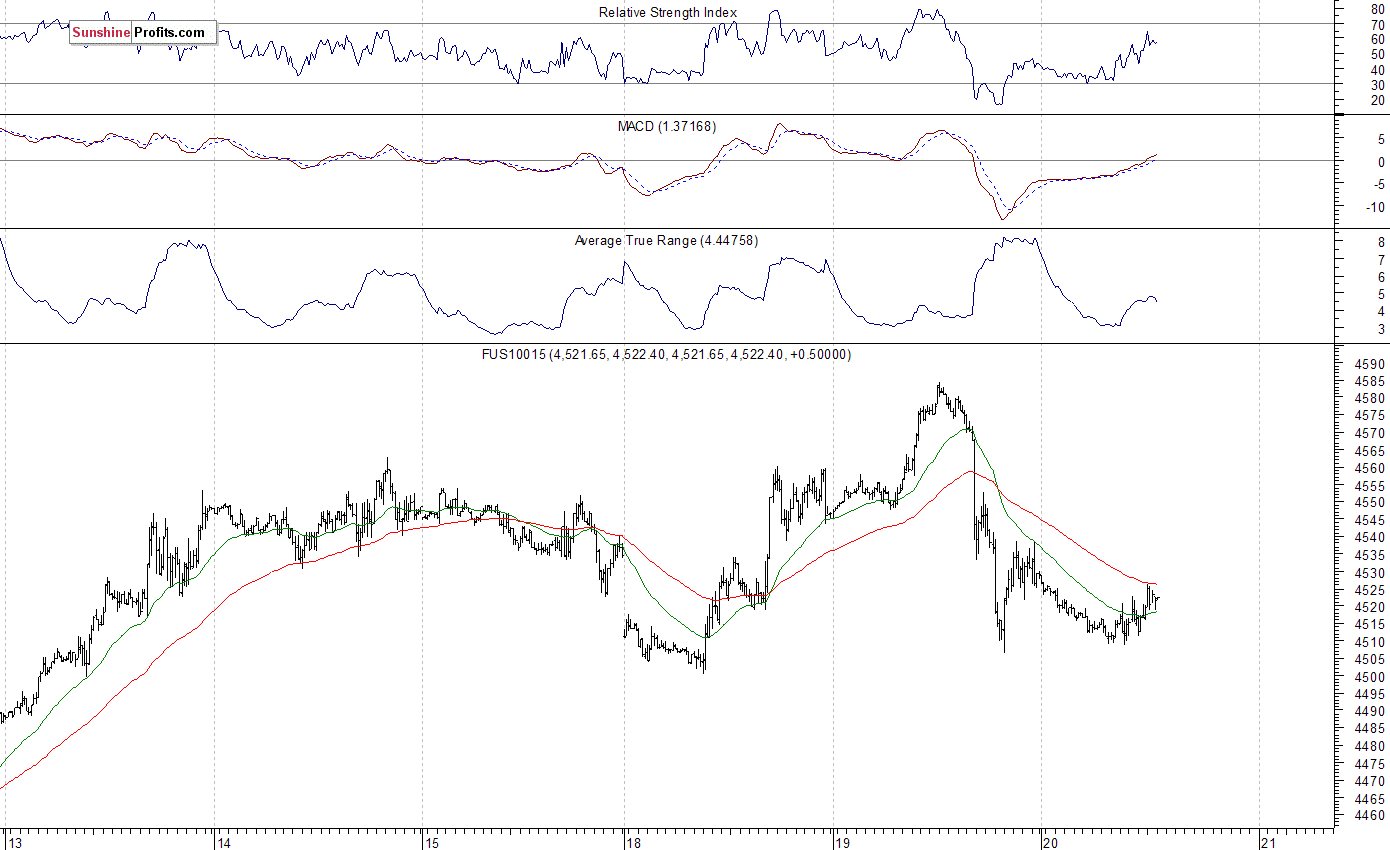Select price label 4540 on price axis

click(1372, 537)
